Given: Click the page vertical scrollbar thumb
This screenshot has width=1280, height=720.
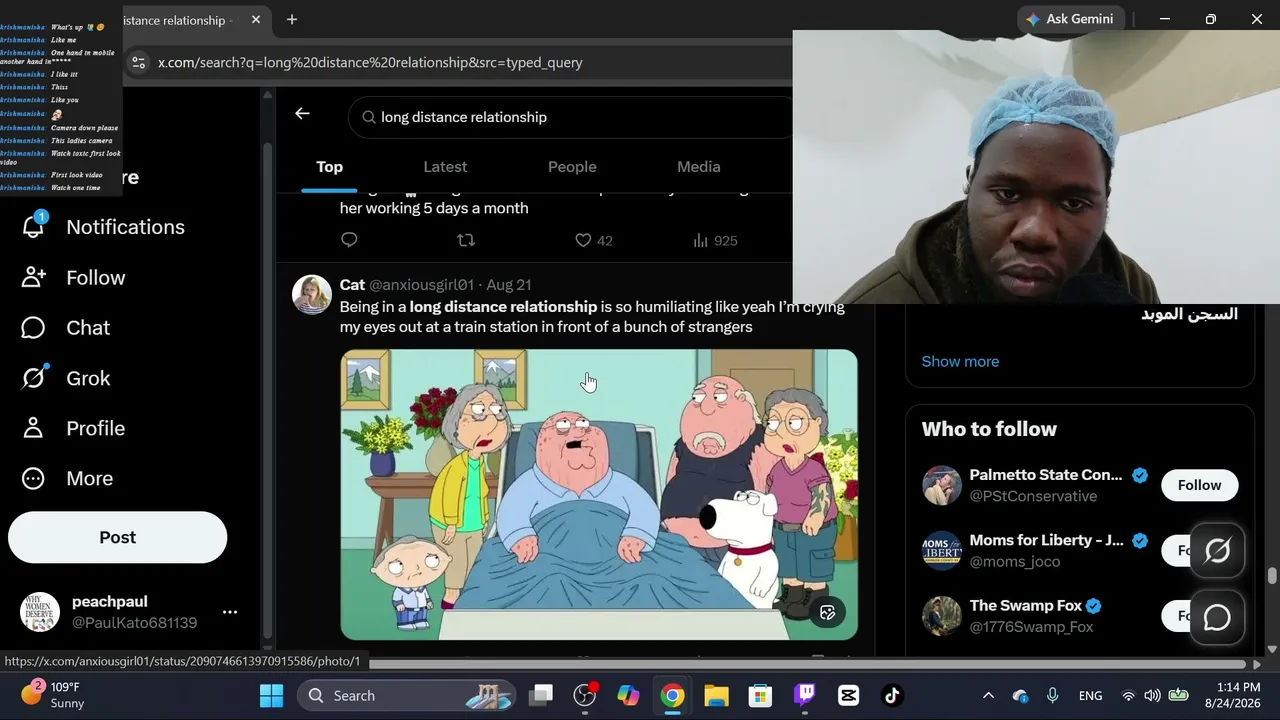Looking at the screenshot, I should pyautogui.click(x=1272, y=576).
